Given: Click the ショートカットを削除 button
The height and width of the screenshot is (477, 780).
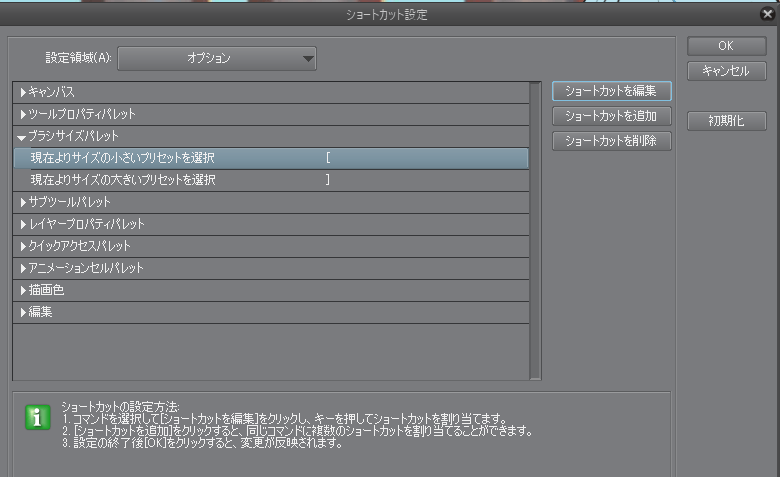Looking at the screenshot, I should point(611,141).
